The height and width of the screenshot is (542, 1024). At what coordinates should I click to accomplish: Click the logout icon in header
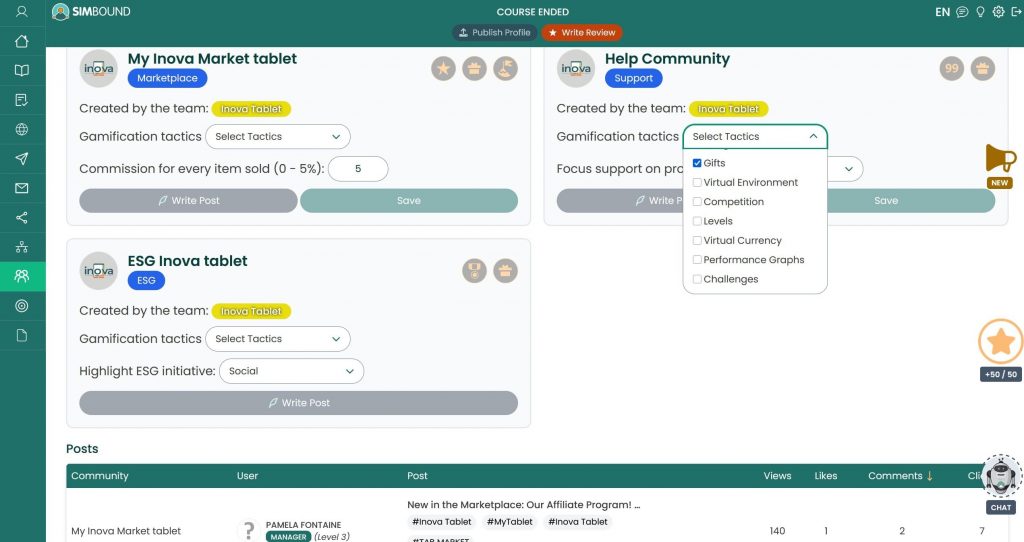1017,12
